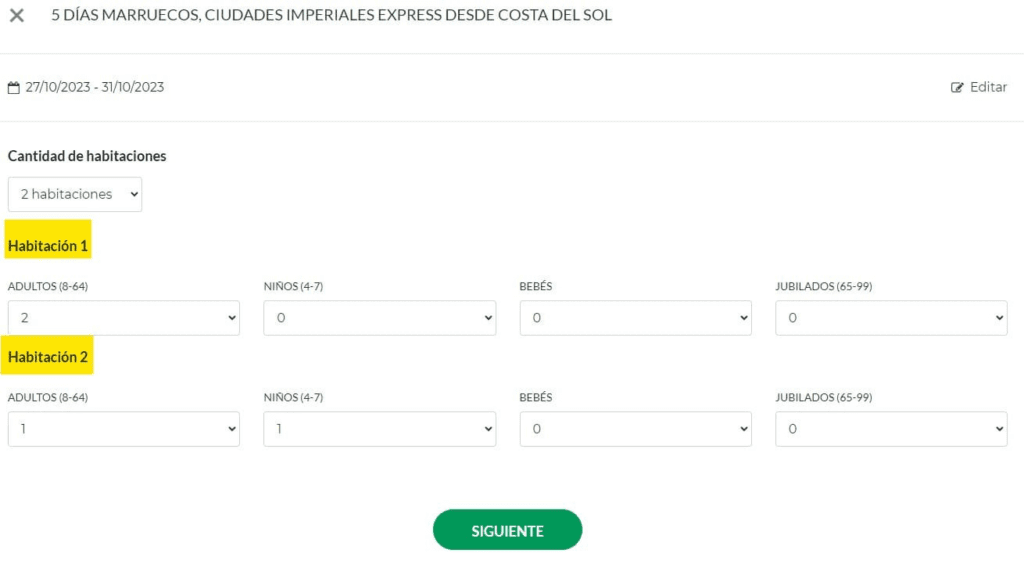Viewport: 1024px width, 564px height.
Task: Expand the Niños dropdown in Habitación 2
Action: click(379, 429)
